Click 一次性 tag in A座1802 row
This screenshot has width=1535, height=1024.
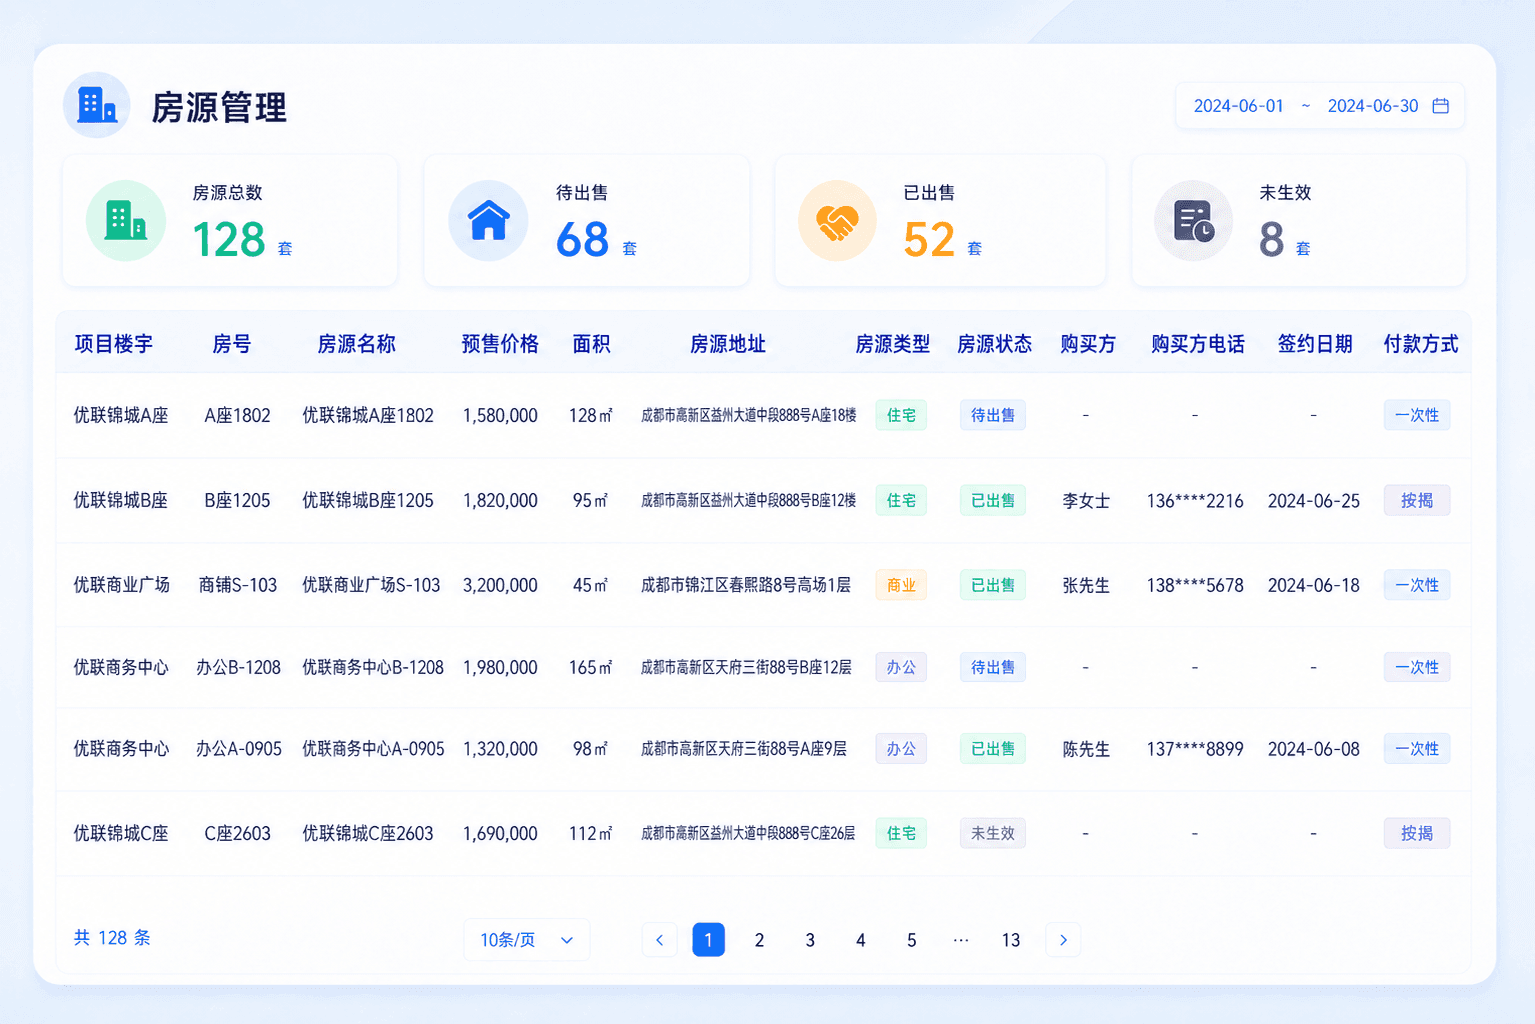point(1417,415)
